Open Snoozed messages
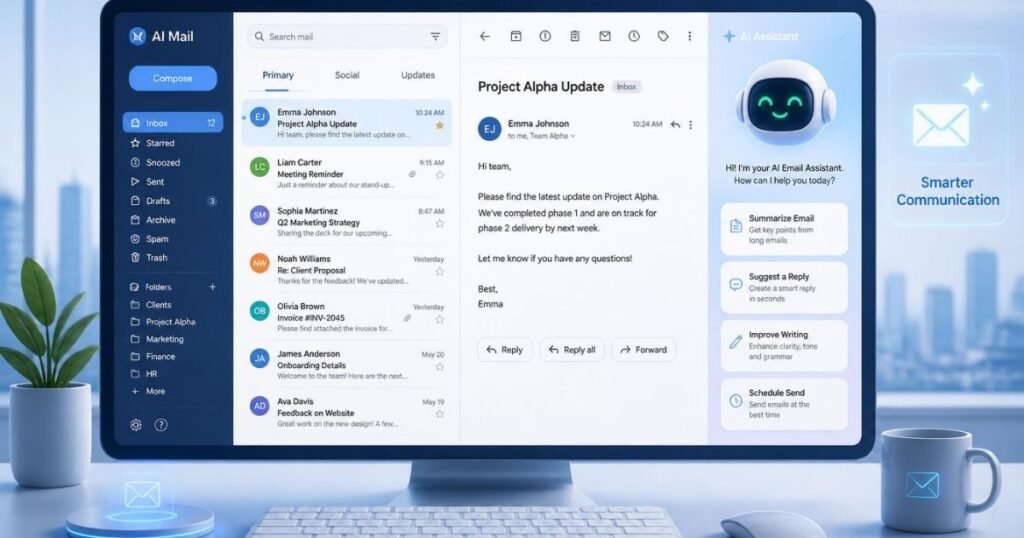 [x=155, y=163]
